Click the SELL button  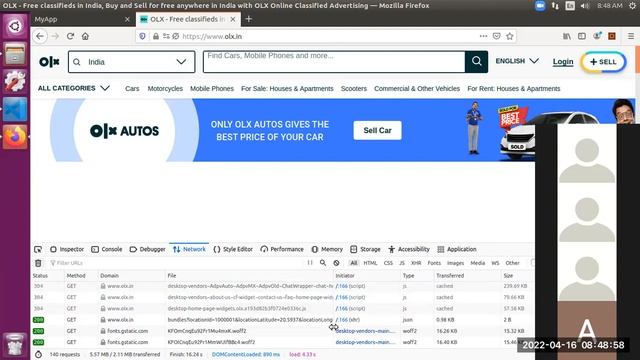[x=603, y=62]
